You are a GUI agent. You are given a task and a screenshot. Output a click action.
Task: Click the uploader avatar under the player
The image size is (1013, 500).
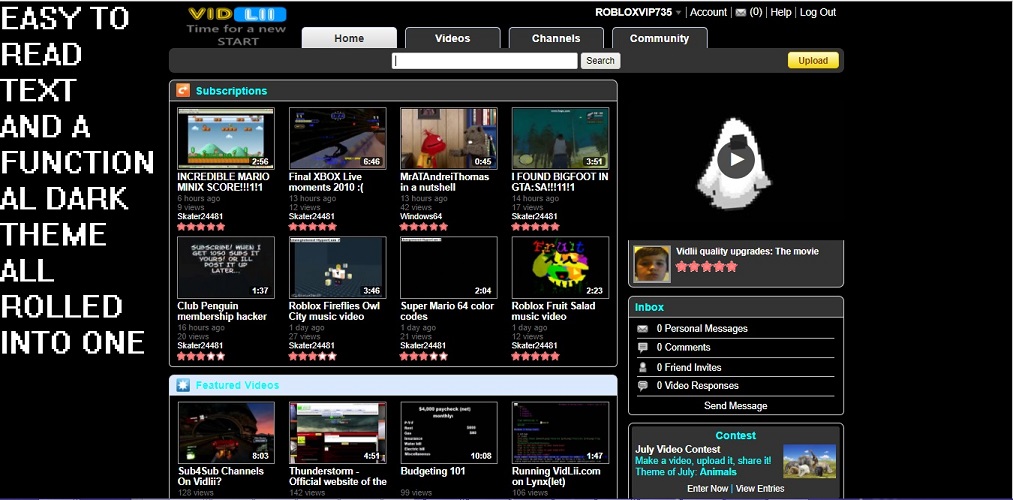tap(651, 264)
